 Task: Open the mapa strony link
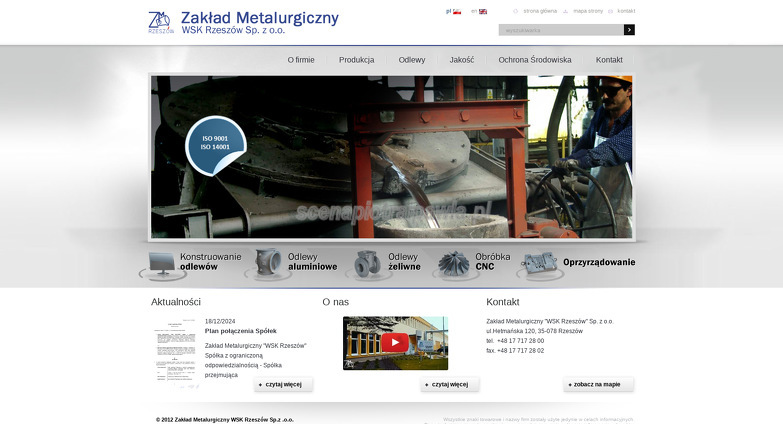[588, 11]
